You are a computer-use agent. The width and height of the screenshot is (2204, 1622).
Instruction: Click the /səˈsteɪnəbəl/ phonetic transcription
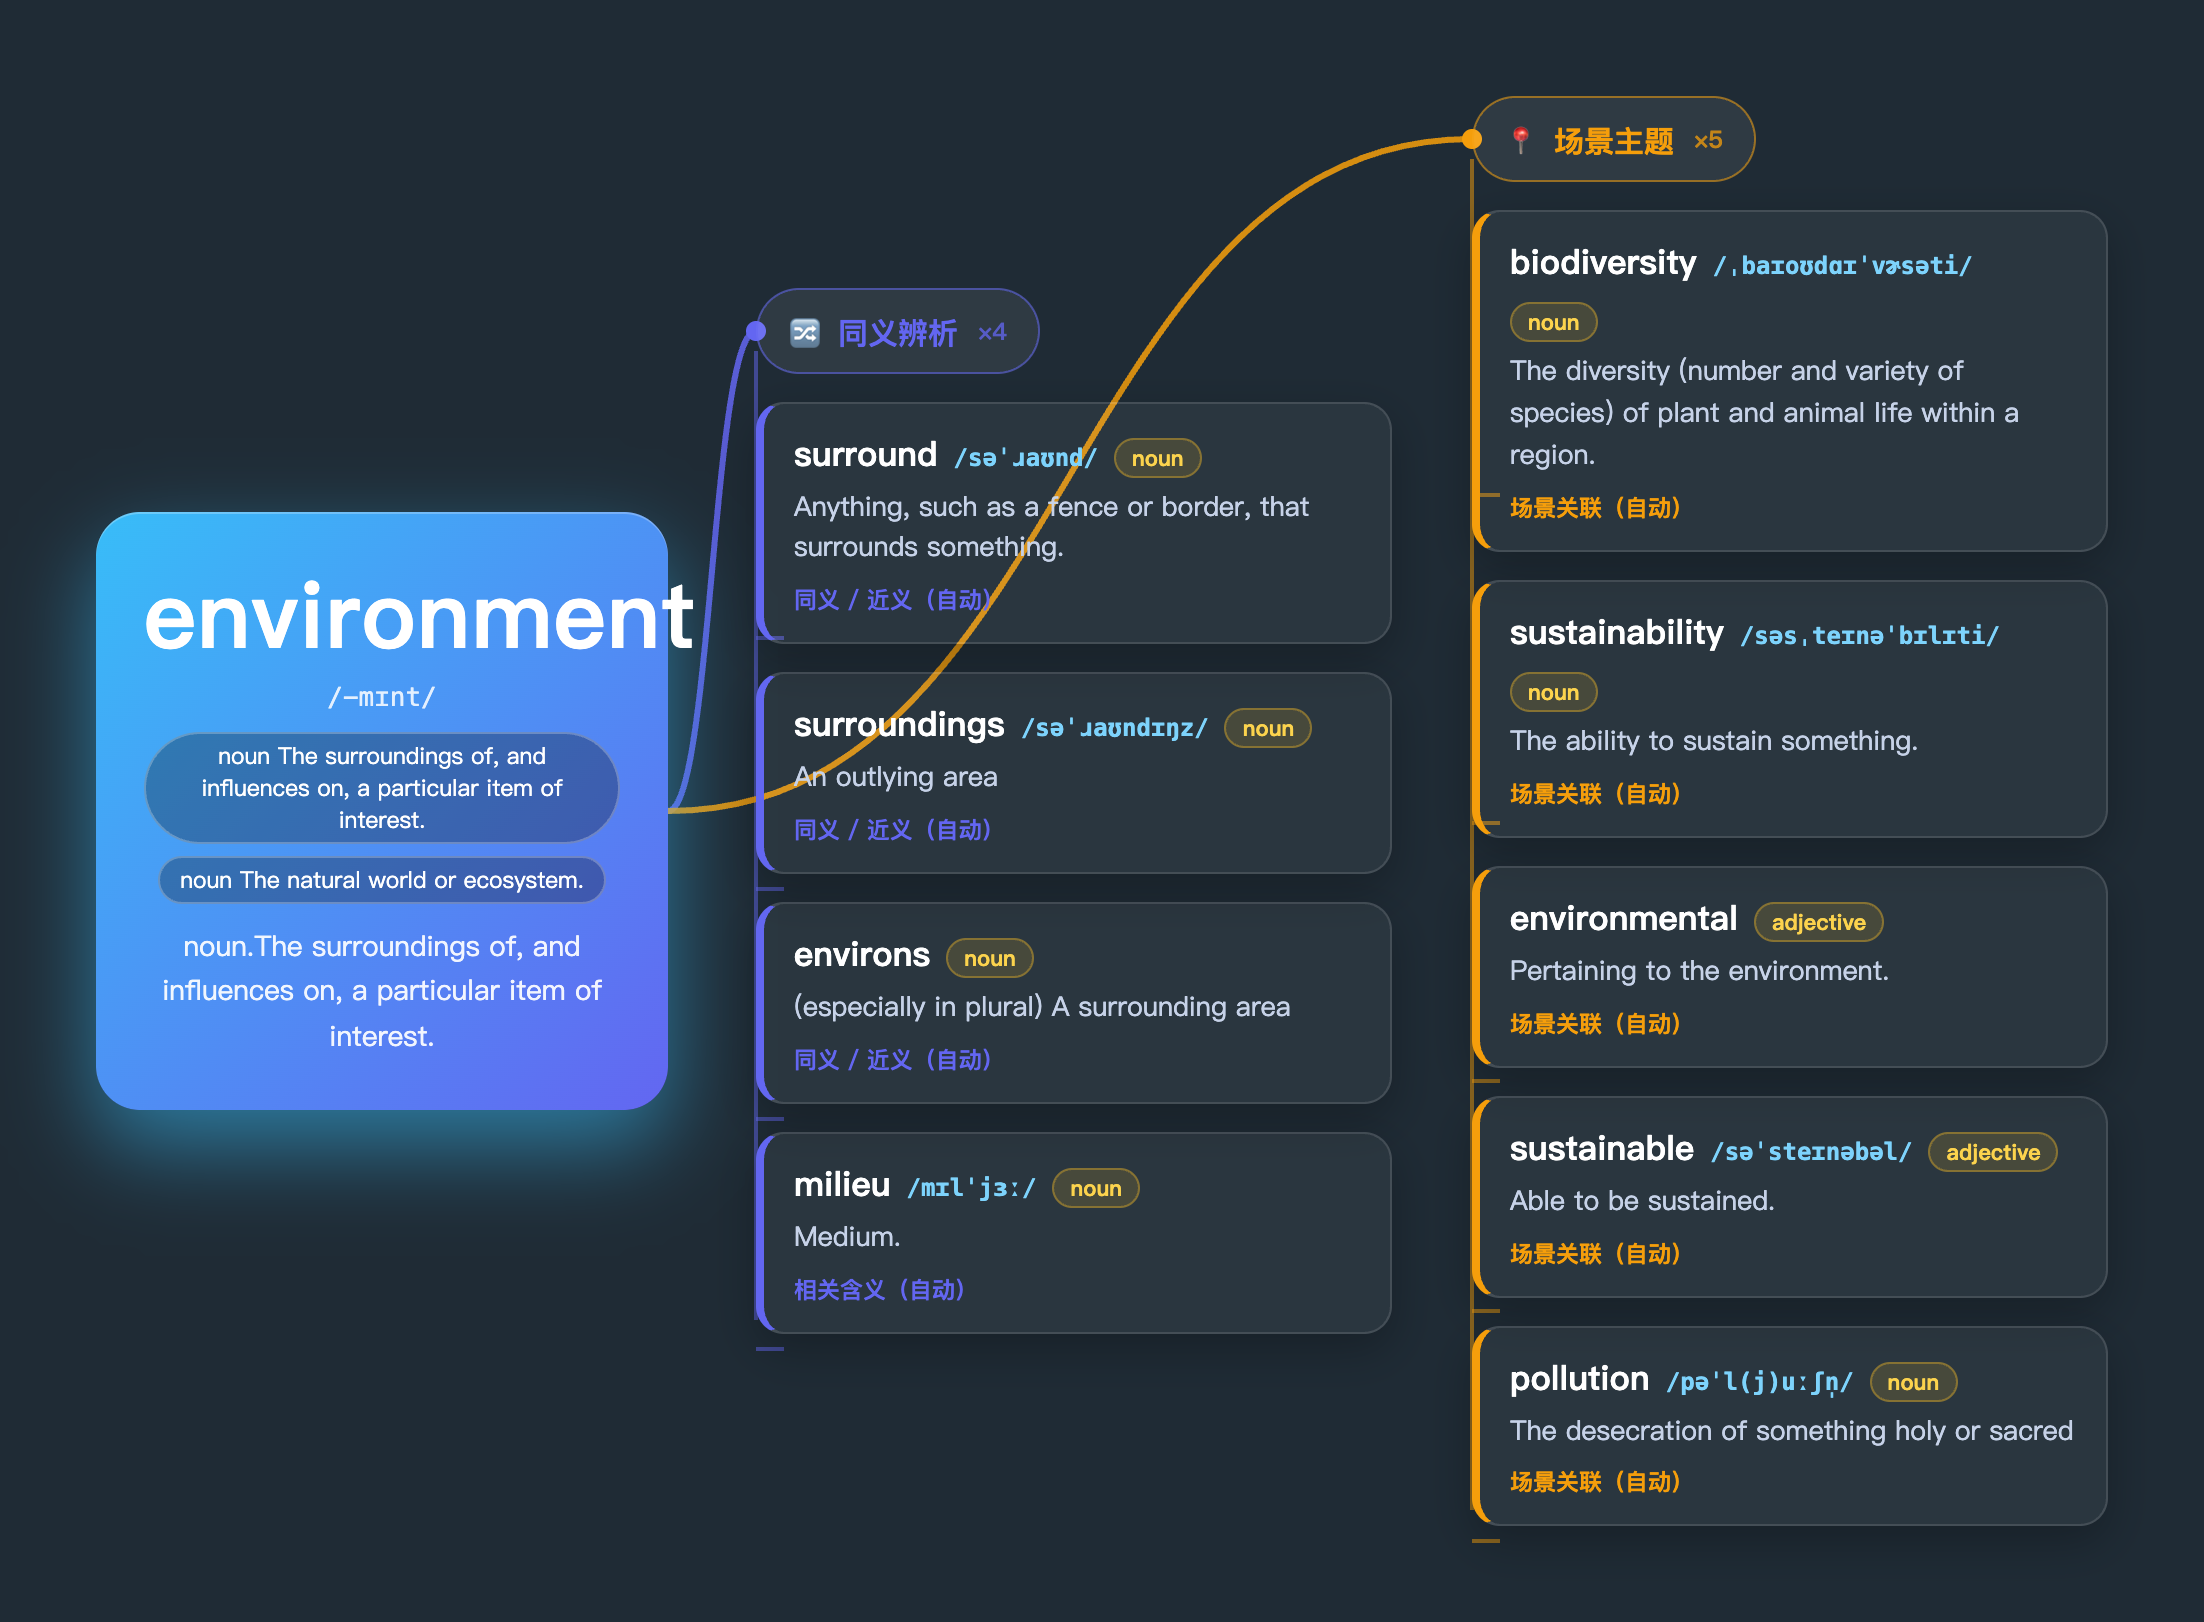point(1811,1152)
